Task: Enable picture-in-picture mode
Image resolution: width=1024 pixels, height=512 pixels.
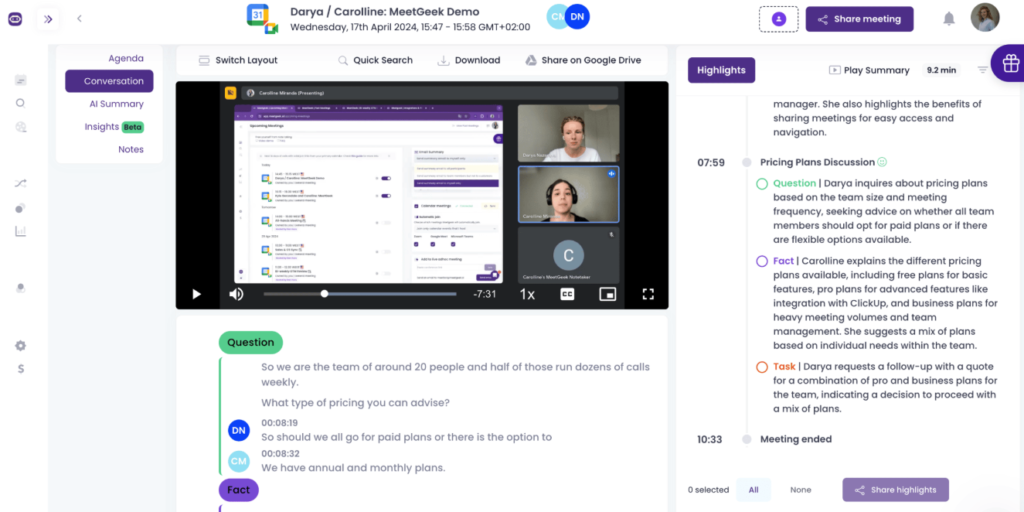Action: (608, 294)
